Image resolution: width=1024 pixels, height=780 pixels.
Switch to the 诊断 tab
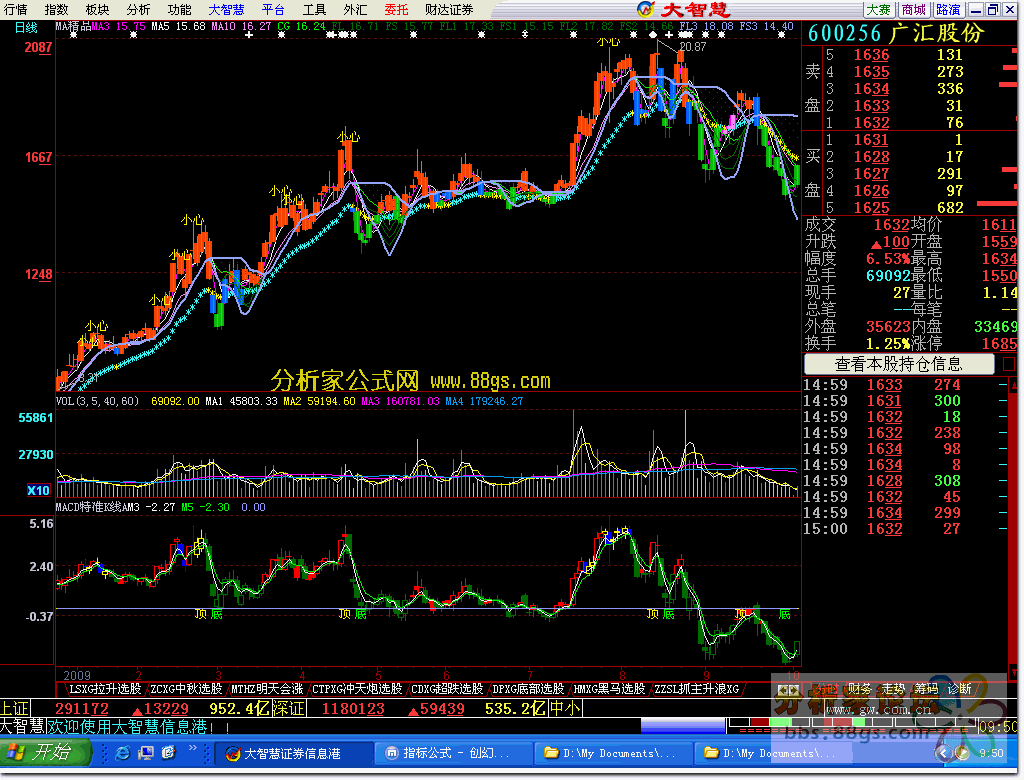pyautogui.click(x=959, y=689)
